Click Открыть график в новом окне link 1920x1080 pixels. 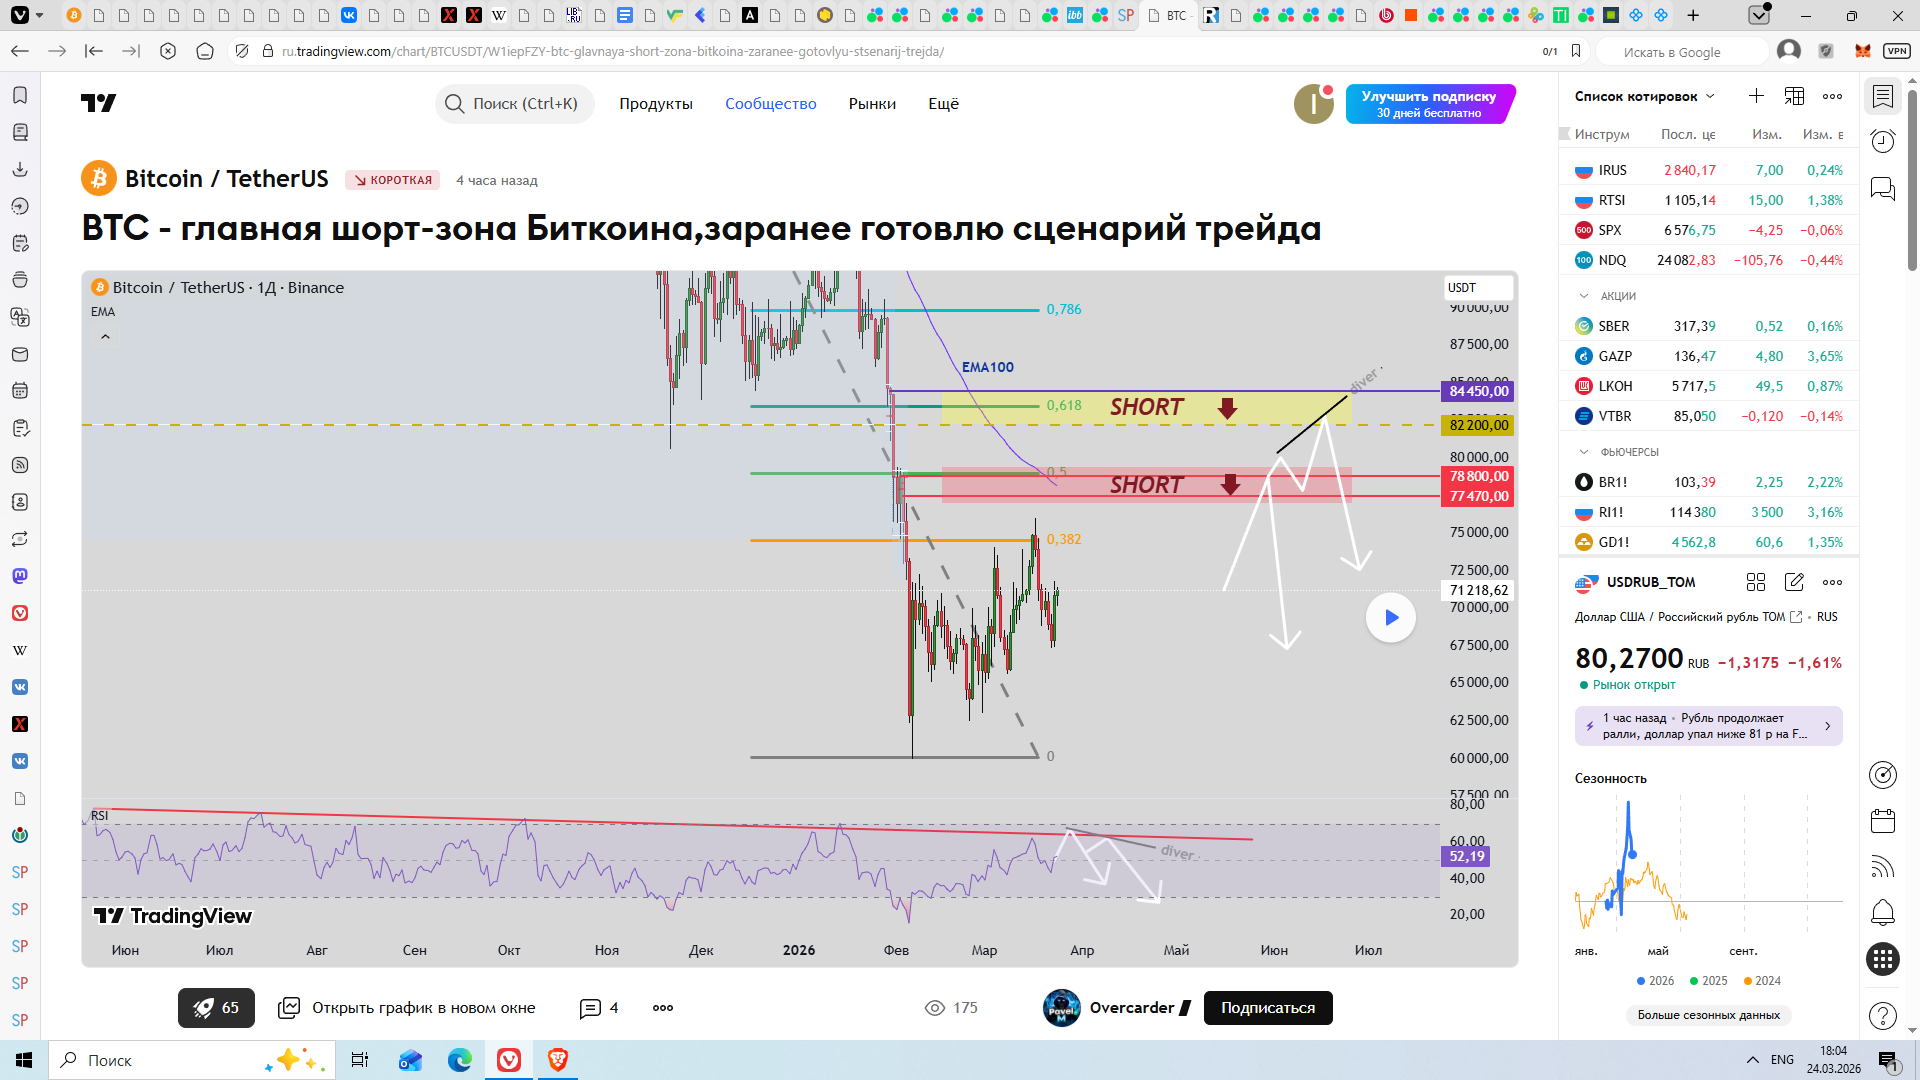(423, 1008)
